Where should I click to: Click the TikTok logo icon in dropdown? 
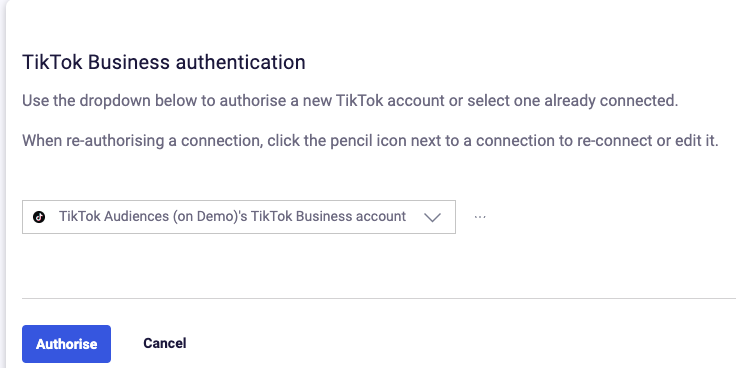point(39,217)
